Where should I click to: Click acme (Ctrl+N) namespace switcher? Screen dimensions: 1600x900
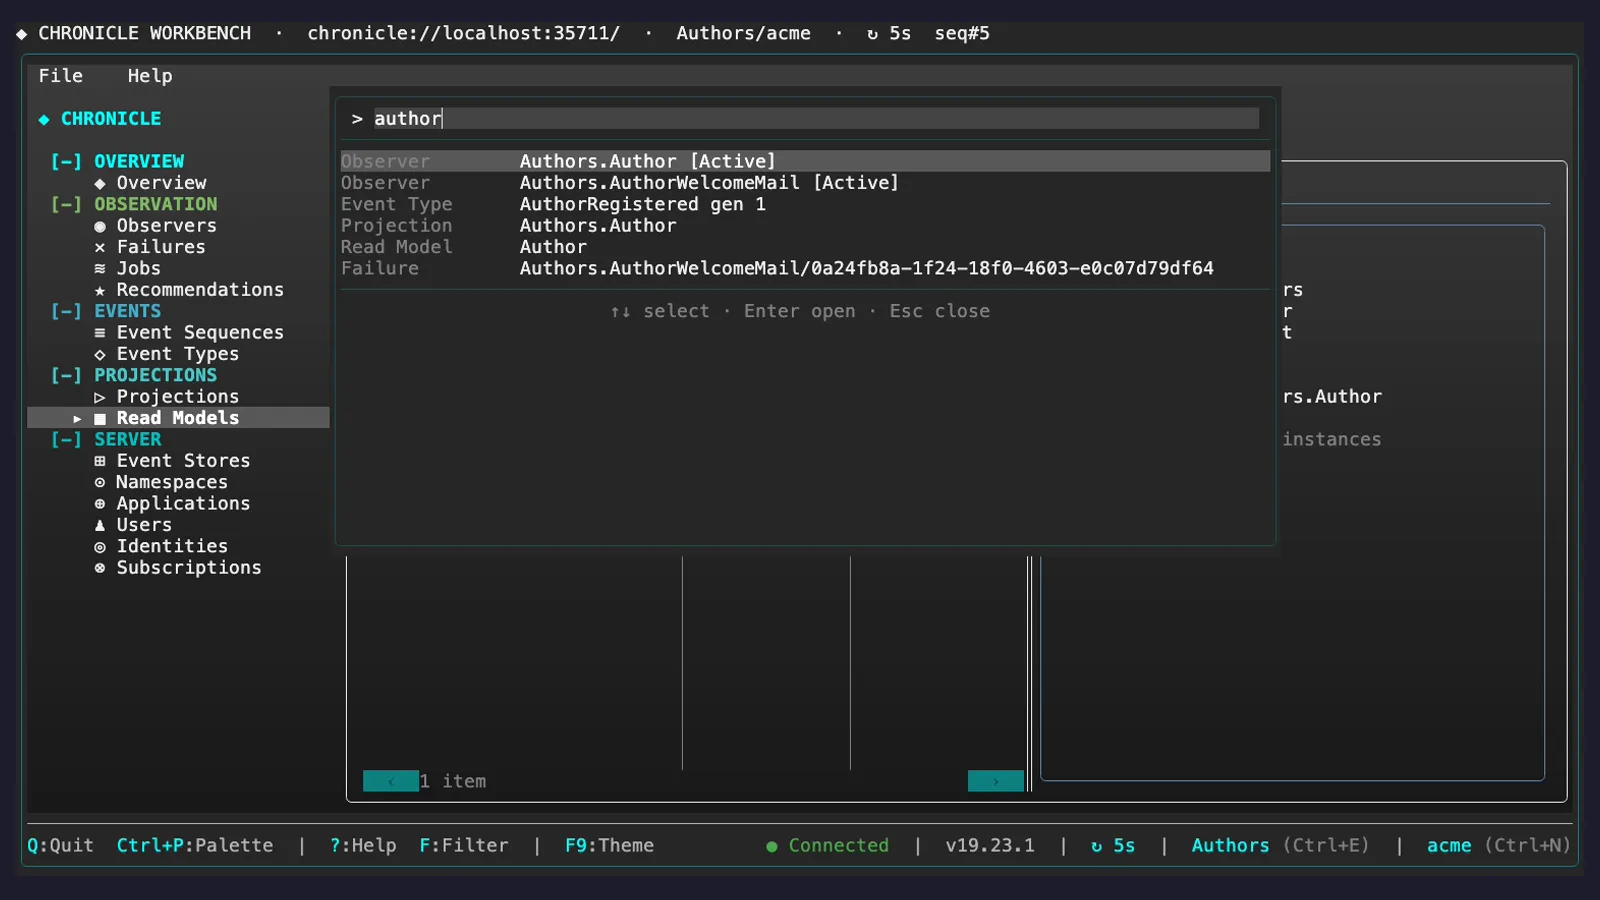(x=1498, y=845)
